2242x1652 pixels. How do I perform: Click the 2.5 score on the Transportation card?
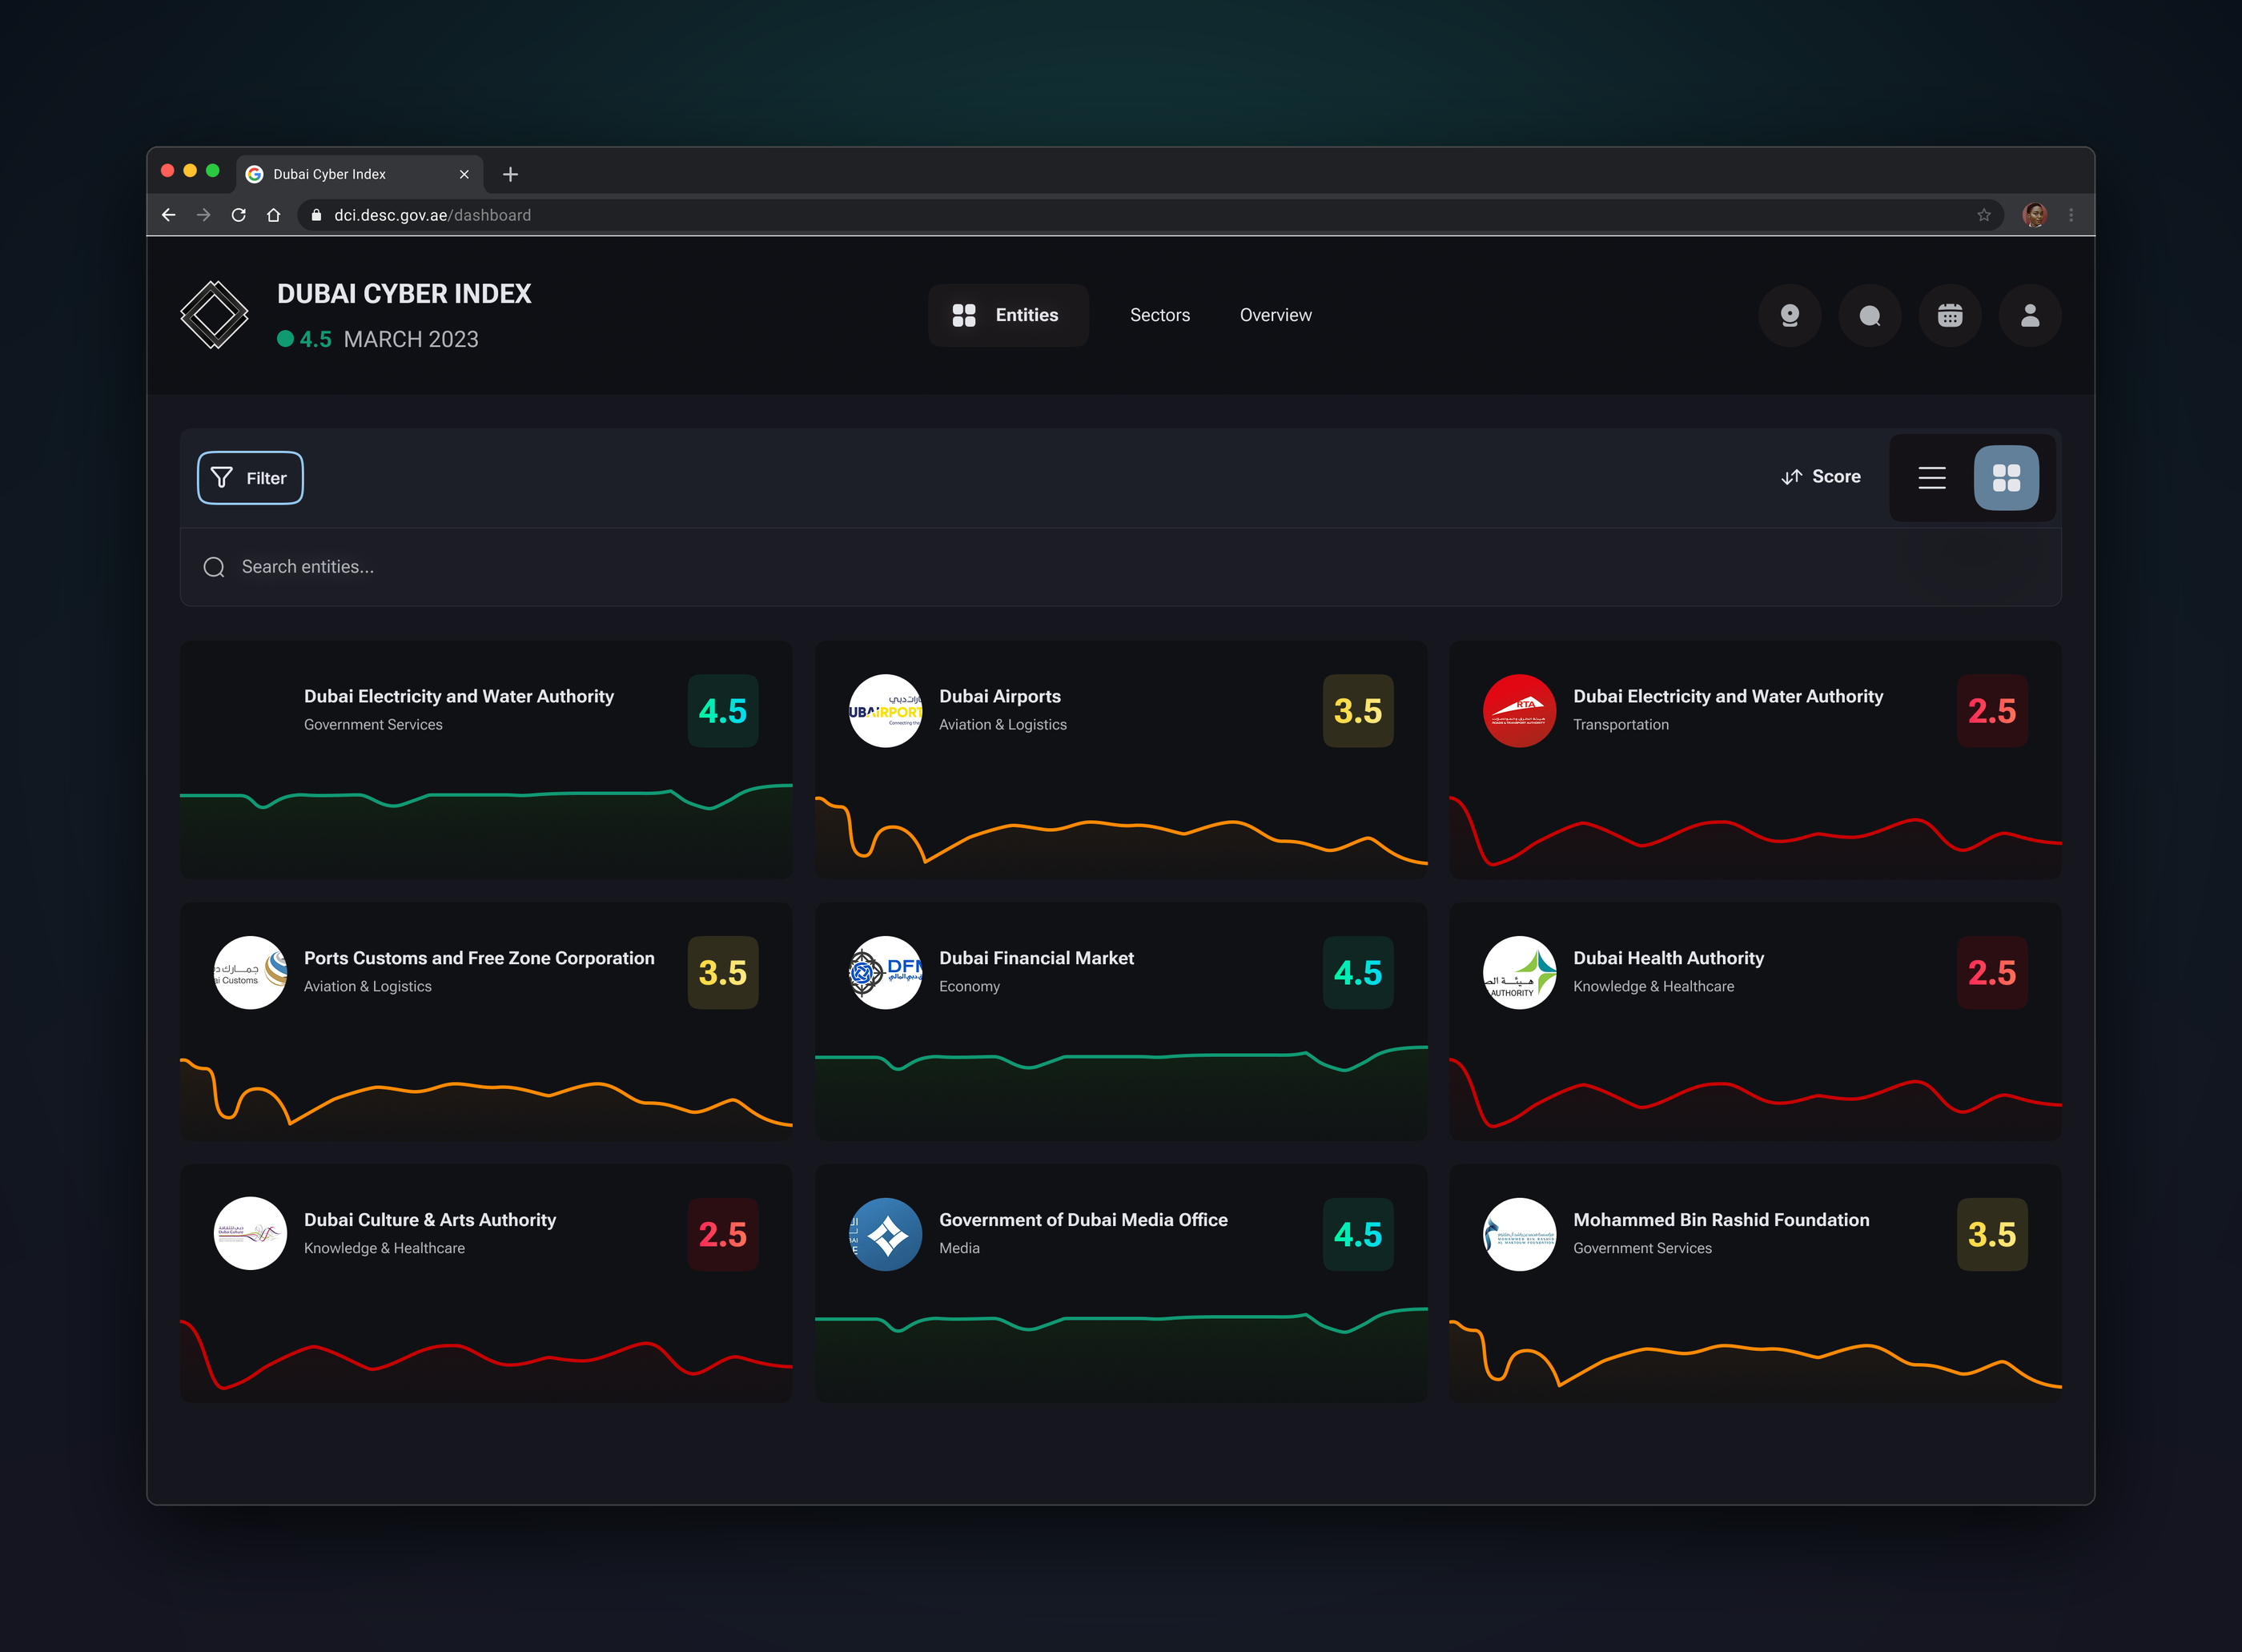pos(1991,711)
